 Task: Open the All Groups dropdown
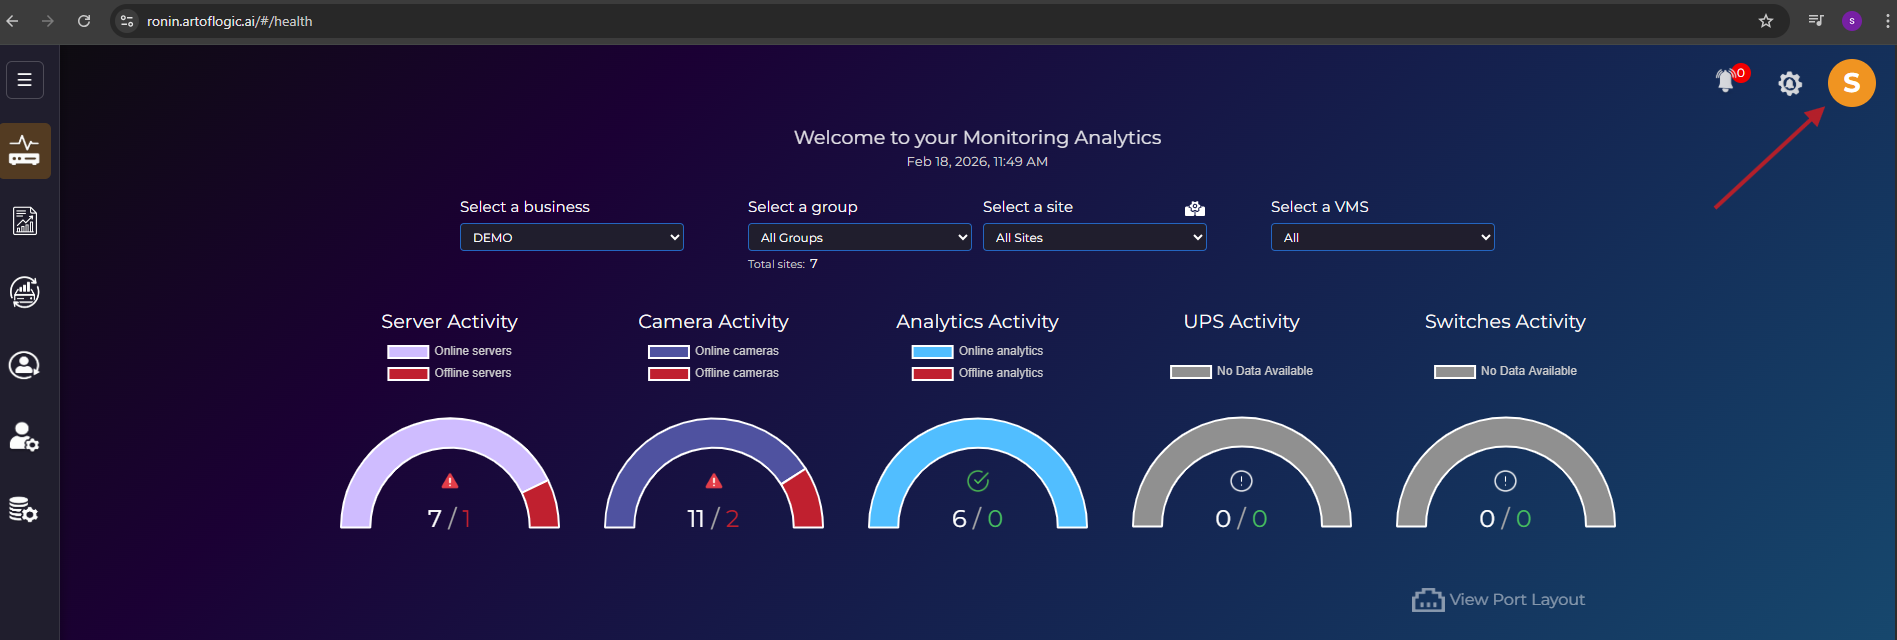(859, 237)
